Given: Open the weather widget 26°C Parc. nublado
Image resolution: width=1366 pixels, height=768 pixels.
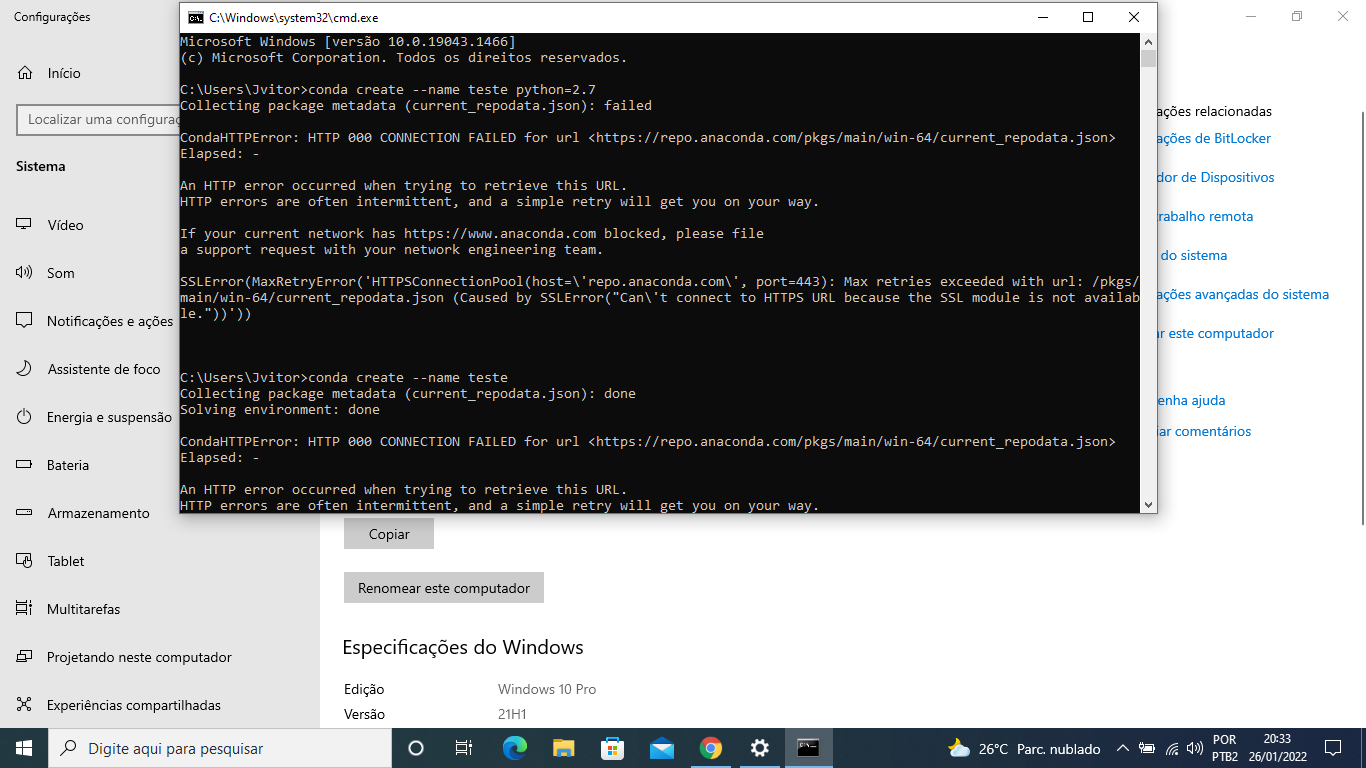Looking at the screenshot, I should 1024,748.
